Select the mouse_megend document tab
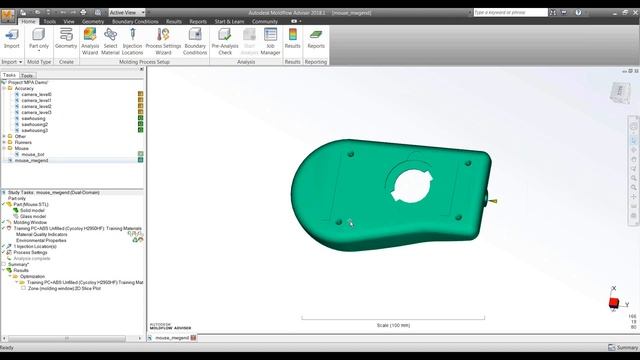 [x=172, y=338]
